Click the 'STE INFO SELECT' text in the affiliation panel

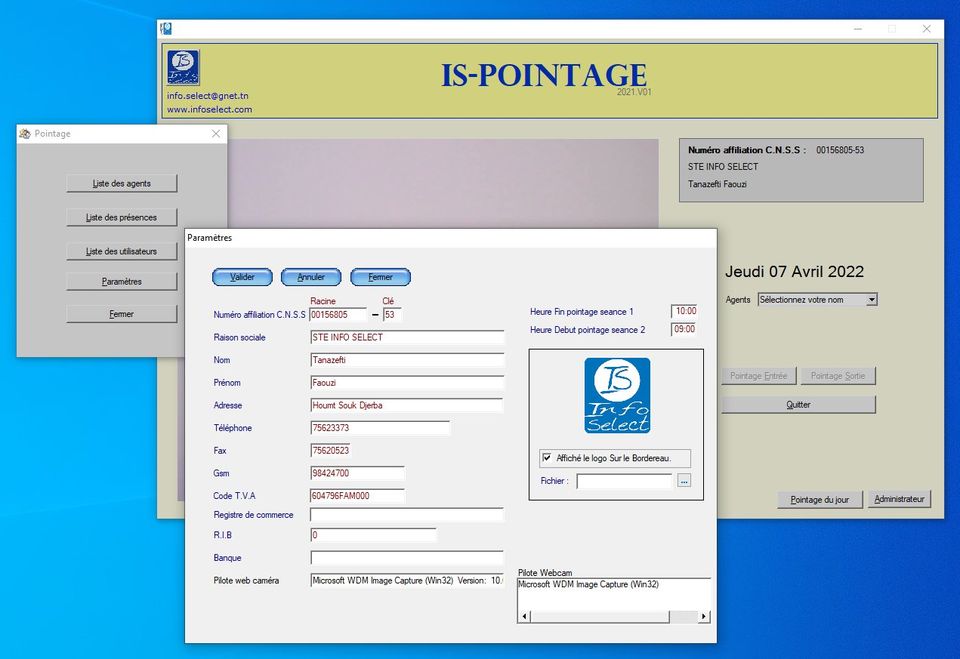tap(723, 167)
